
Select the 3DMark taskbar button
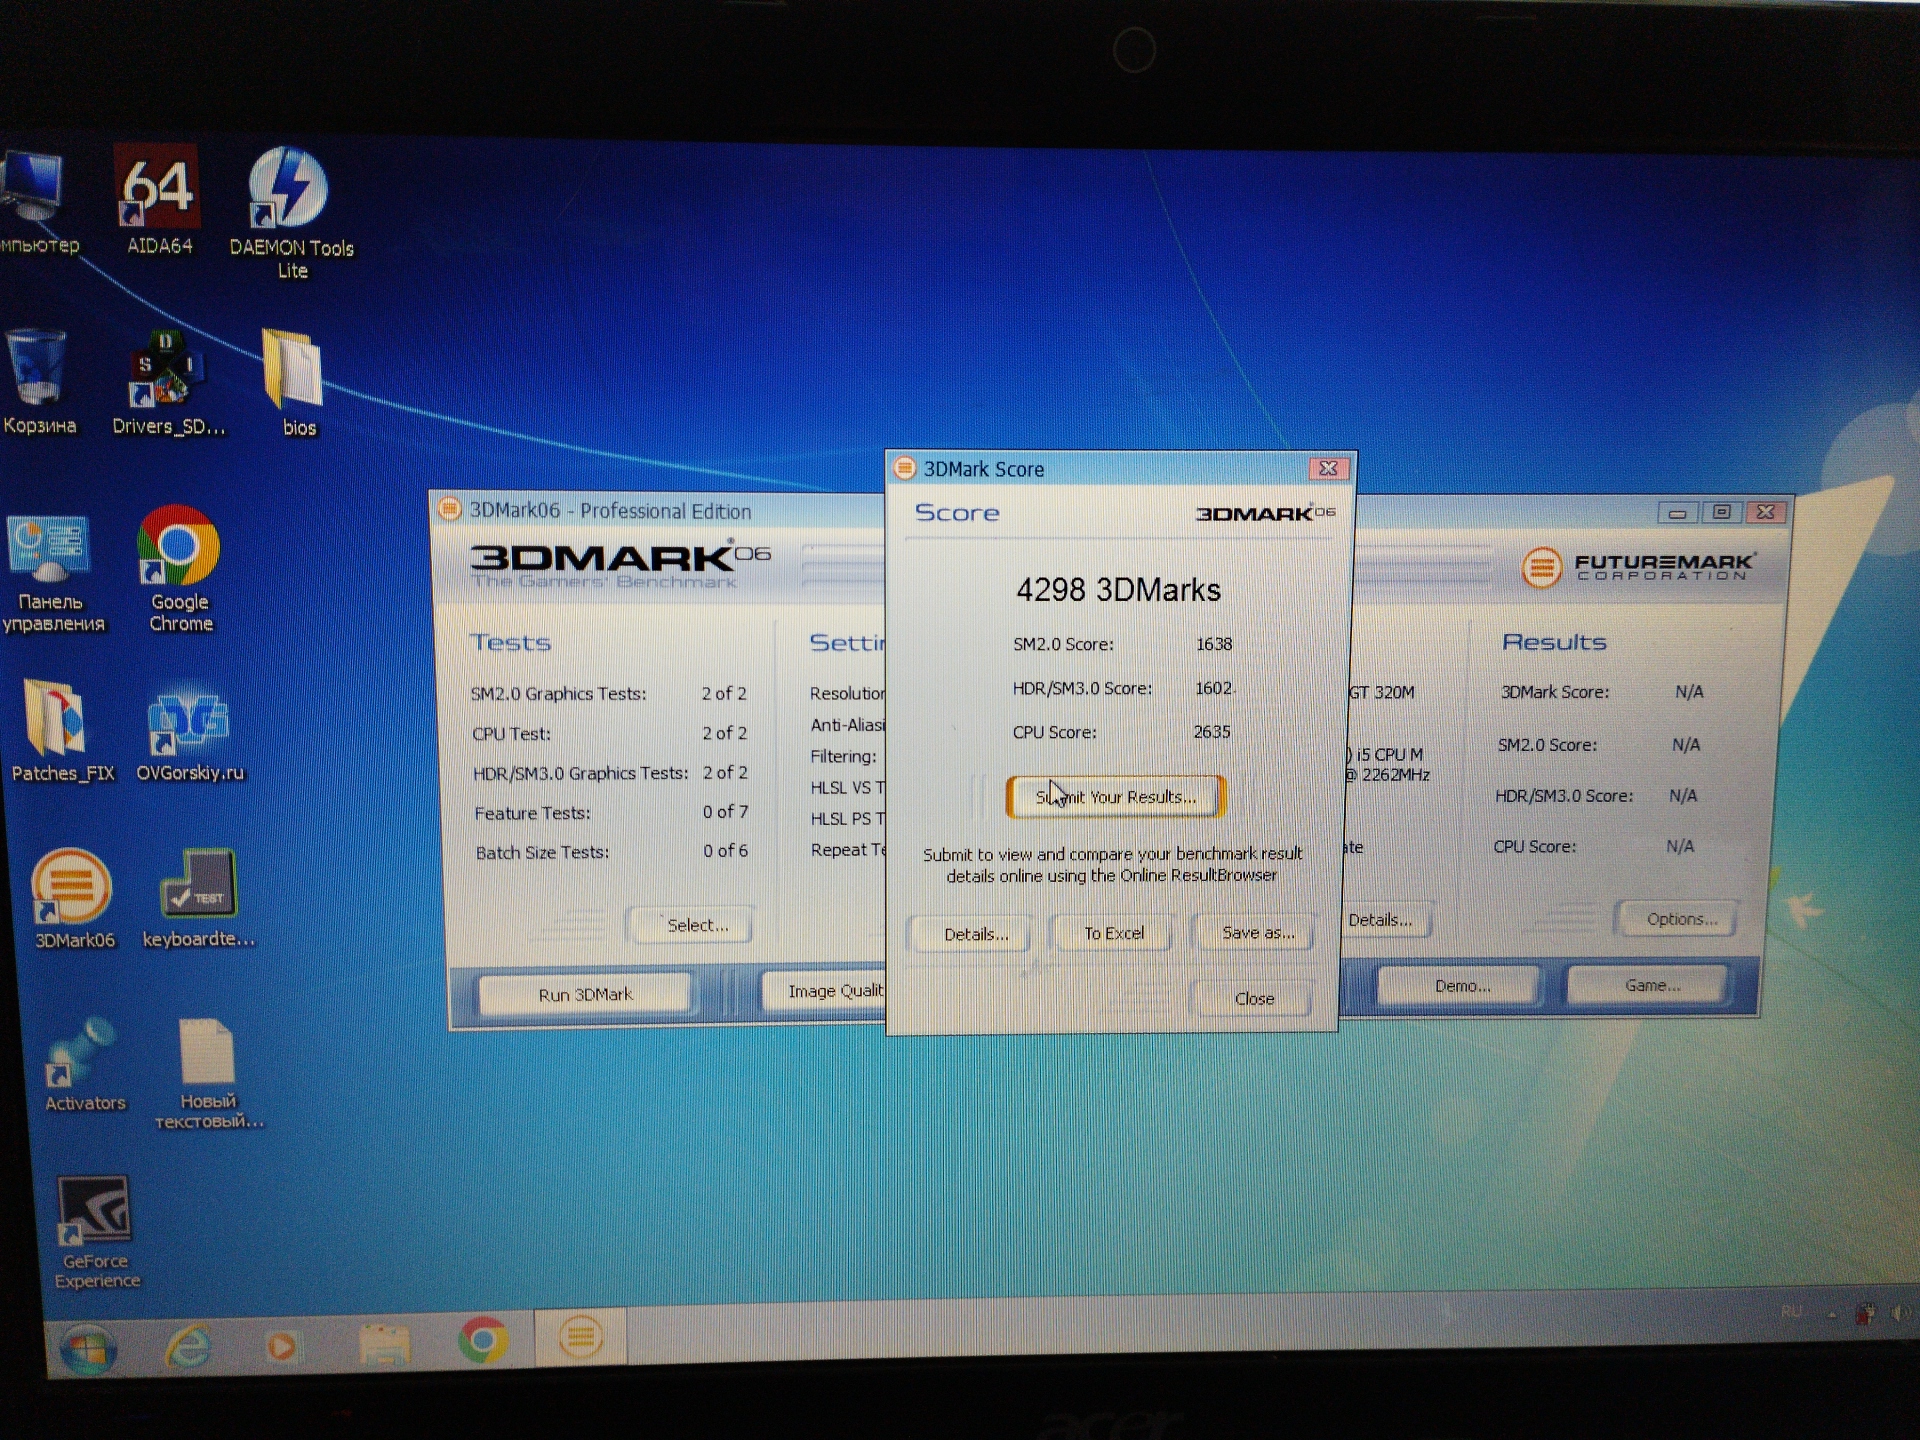[x=581, y=1338]
